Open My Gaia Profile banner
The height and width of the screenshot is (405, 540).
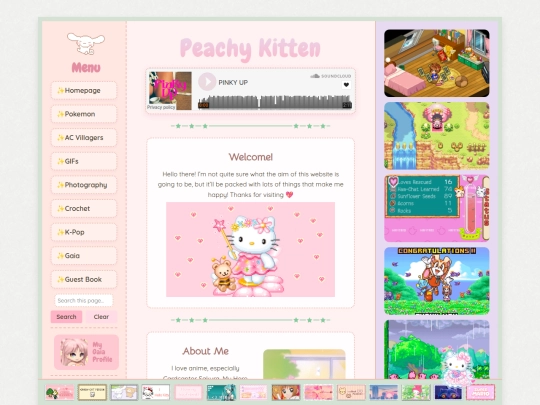coord(86,352)
